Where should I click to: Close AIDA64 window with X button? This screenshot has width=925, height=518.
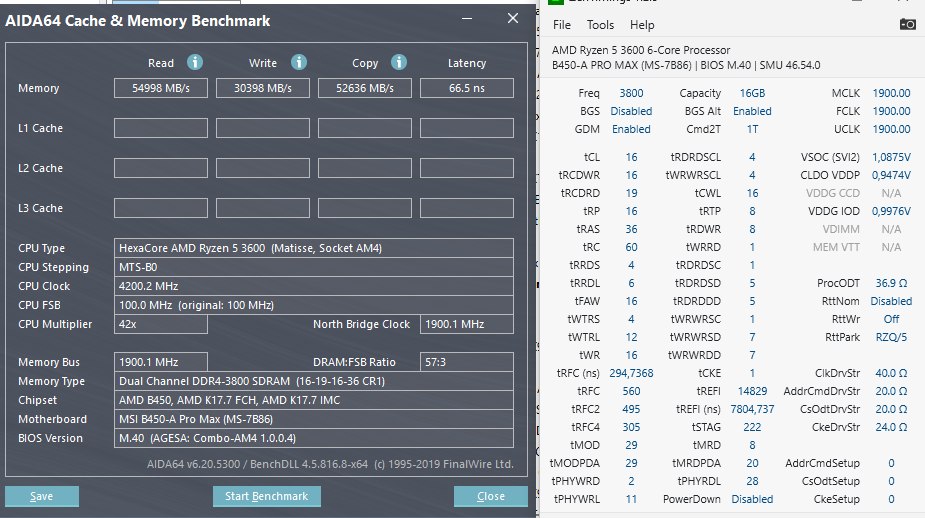click(x=513, y=19)
